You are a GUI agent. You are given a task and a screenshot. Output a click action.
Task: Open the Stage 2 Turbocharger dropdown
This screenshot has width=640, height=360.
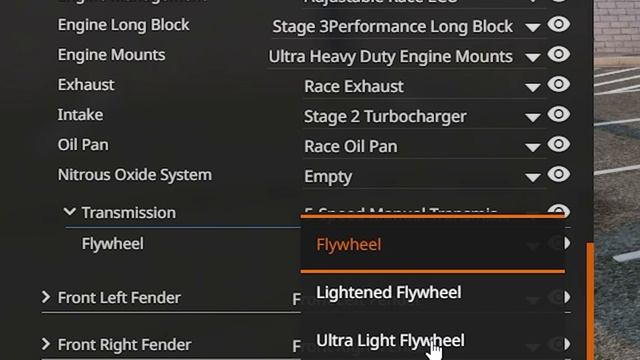coord(533,118)
